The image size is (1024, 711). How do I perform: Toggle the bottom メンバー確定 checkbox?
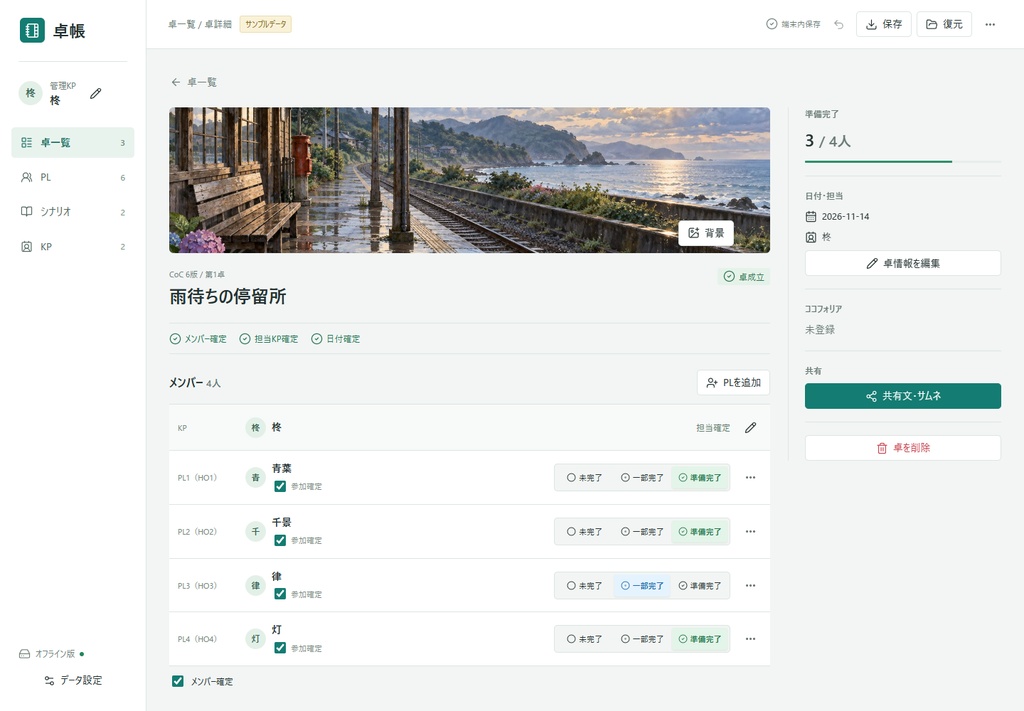[x=178, y=682]
